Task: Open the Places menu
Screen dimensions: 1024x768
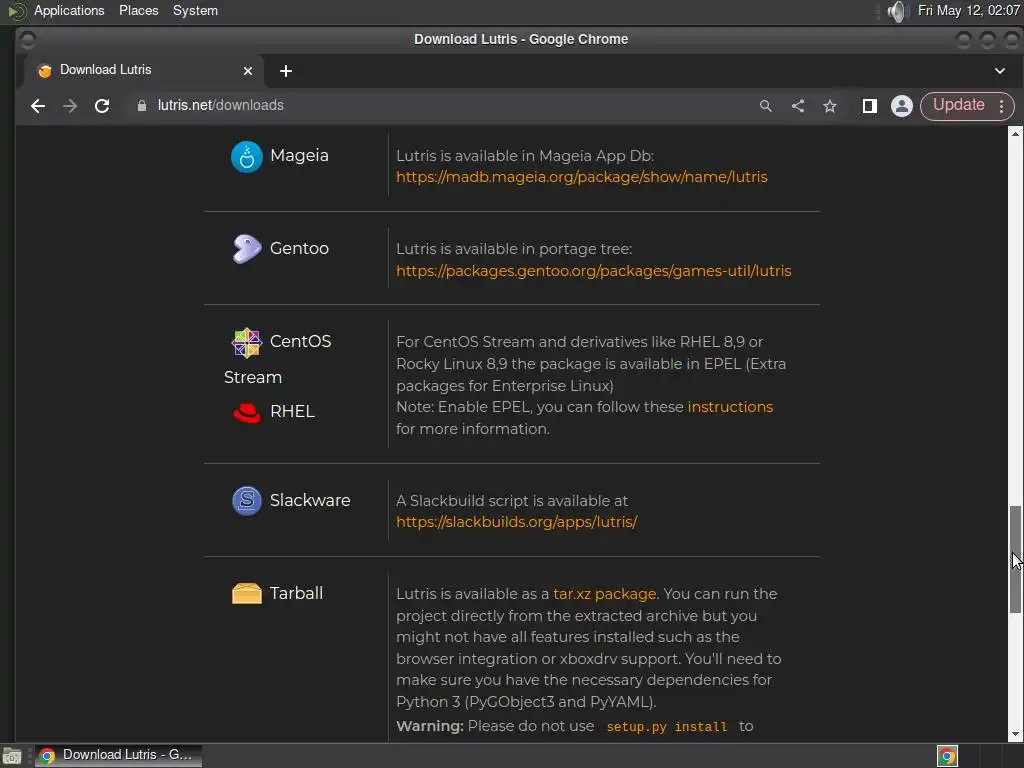Action: [138, 11]
